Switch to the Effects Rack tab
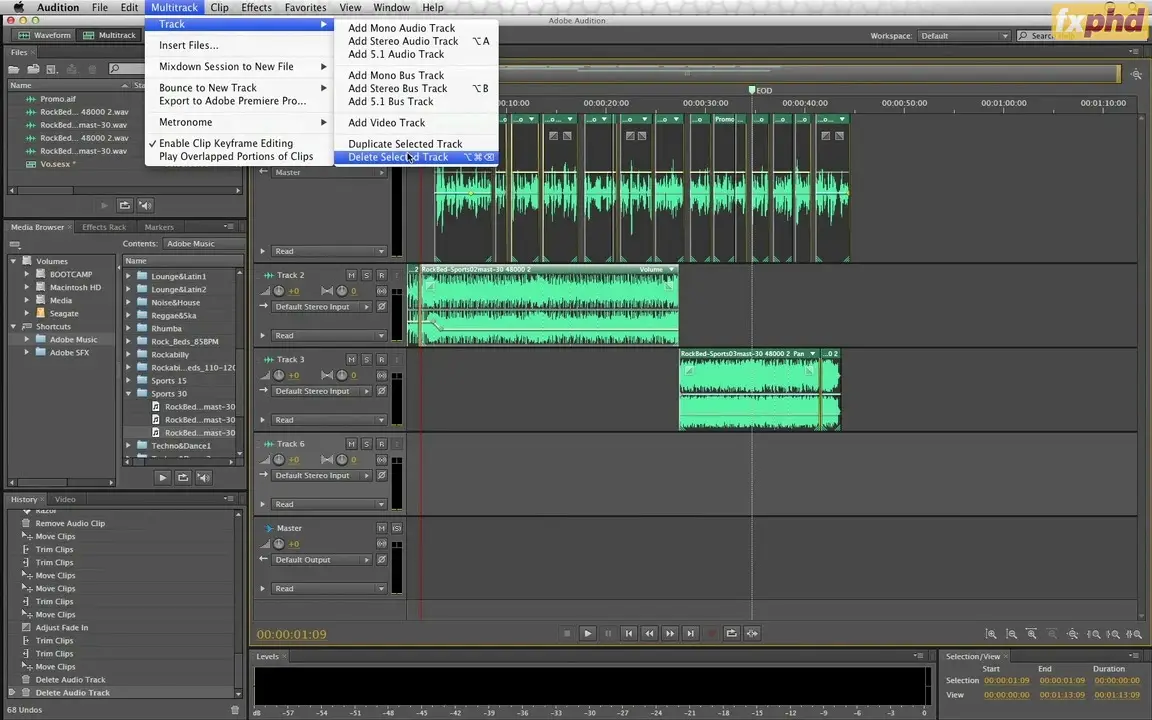This screenshot has width=1152, height=720. [104, 227]
